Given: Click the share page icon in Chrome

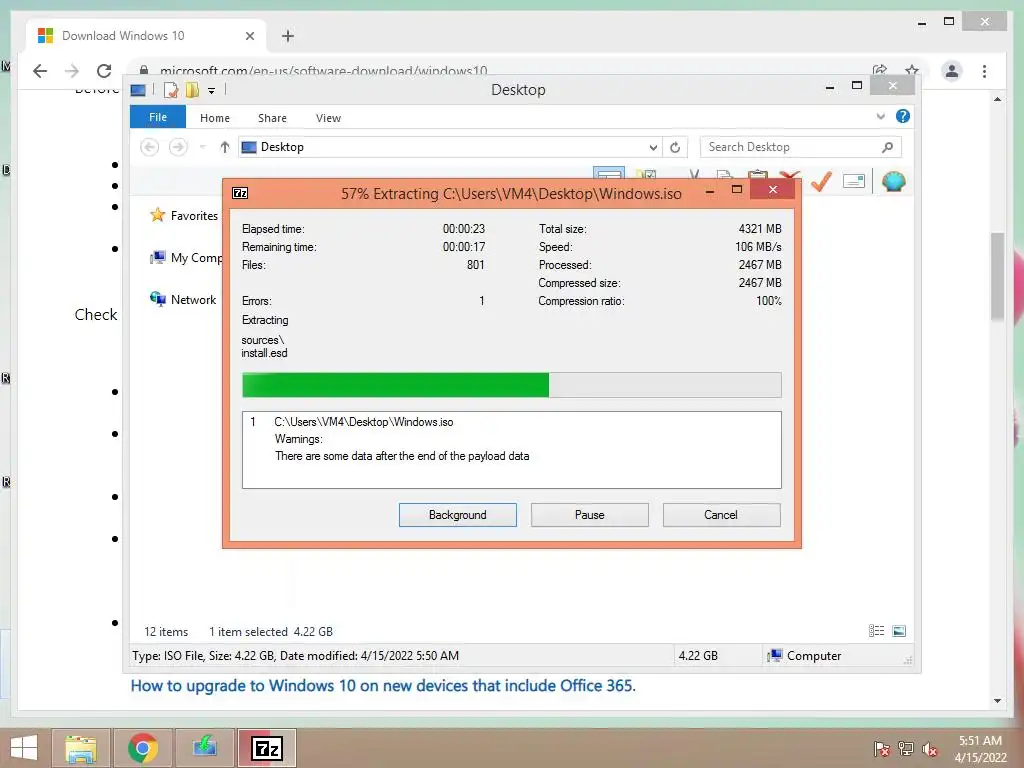Looking at the screenshot, I should (x=880, y=70).
